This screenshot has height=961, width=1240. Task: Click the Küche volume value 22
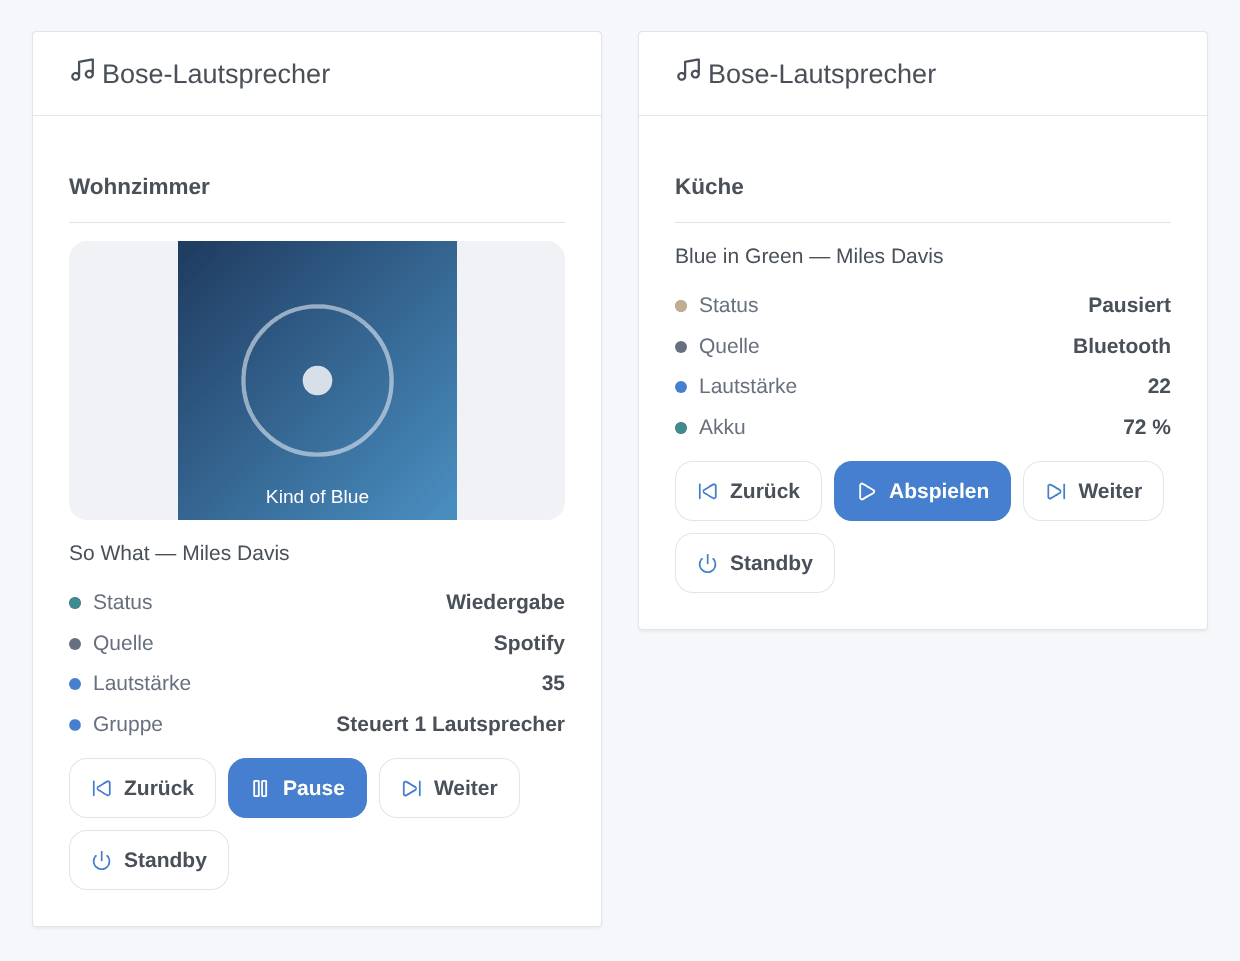(x=1159, y=386)
